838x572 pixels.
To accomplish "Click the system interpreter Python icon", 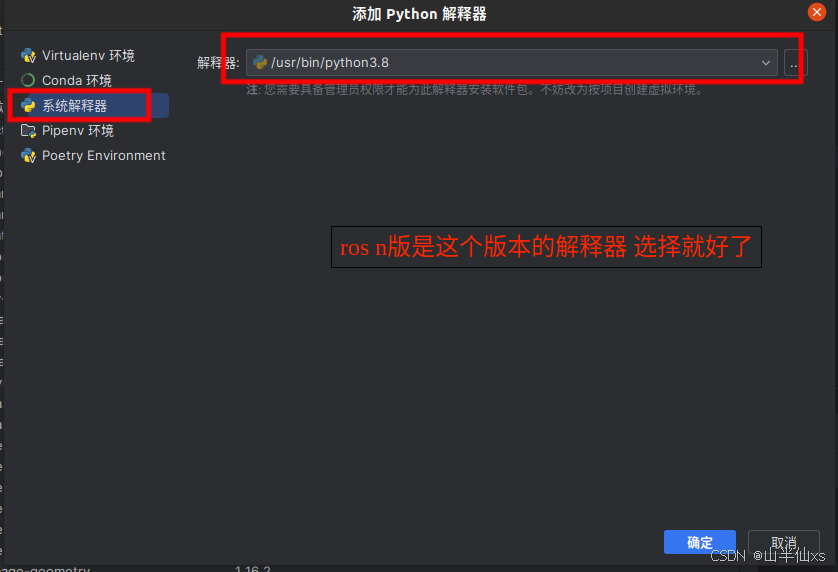I will coord(28,105).
